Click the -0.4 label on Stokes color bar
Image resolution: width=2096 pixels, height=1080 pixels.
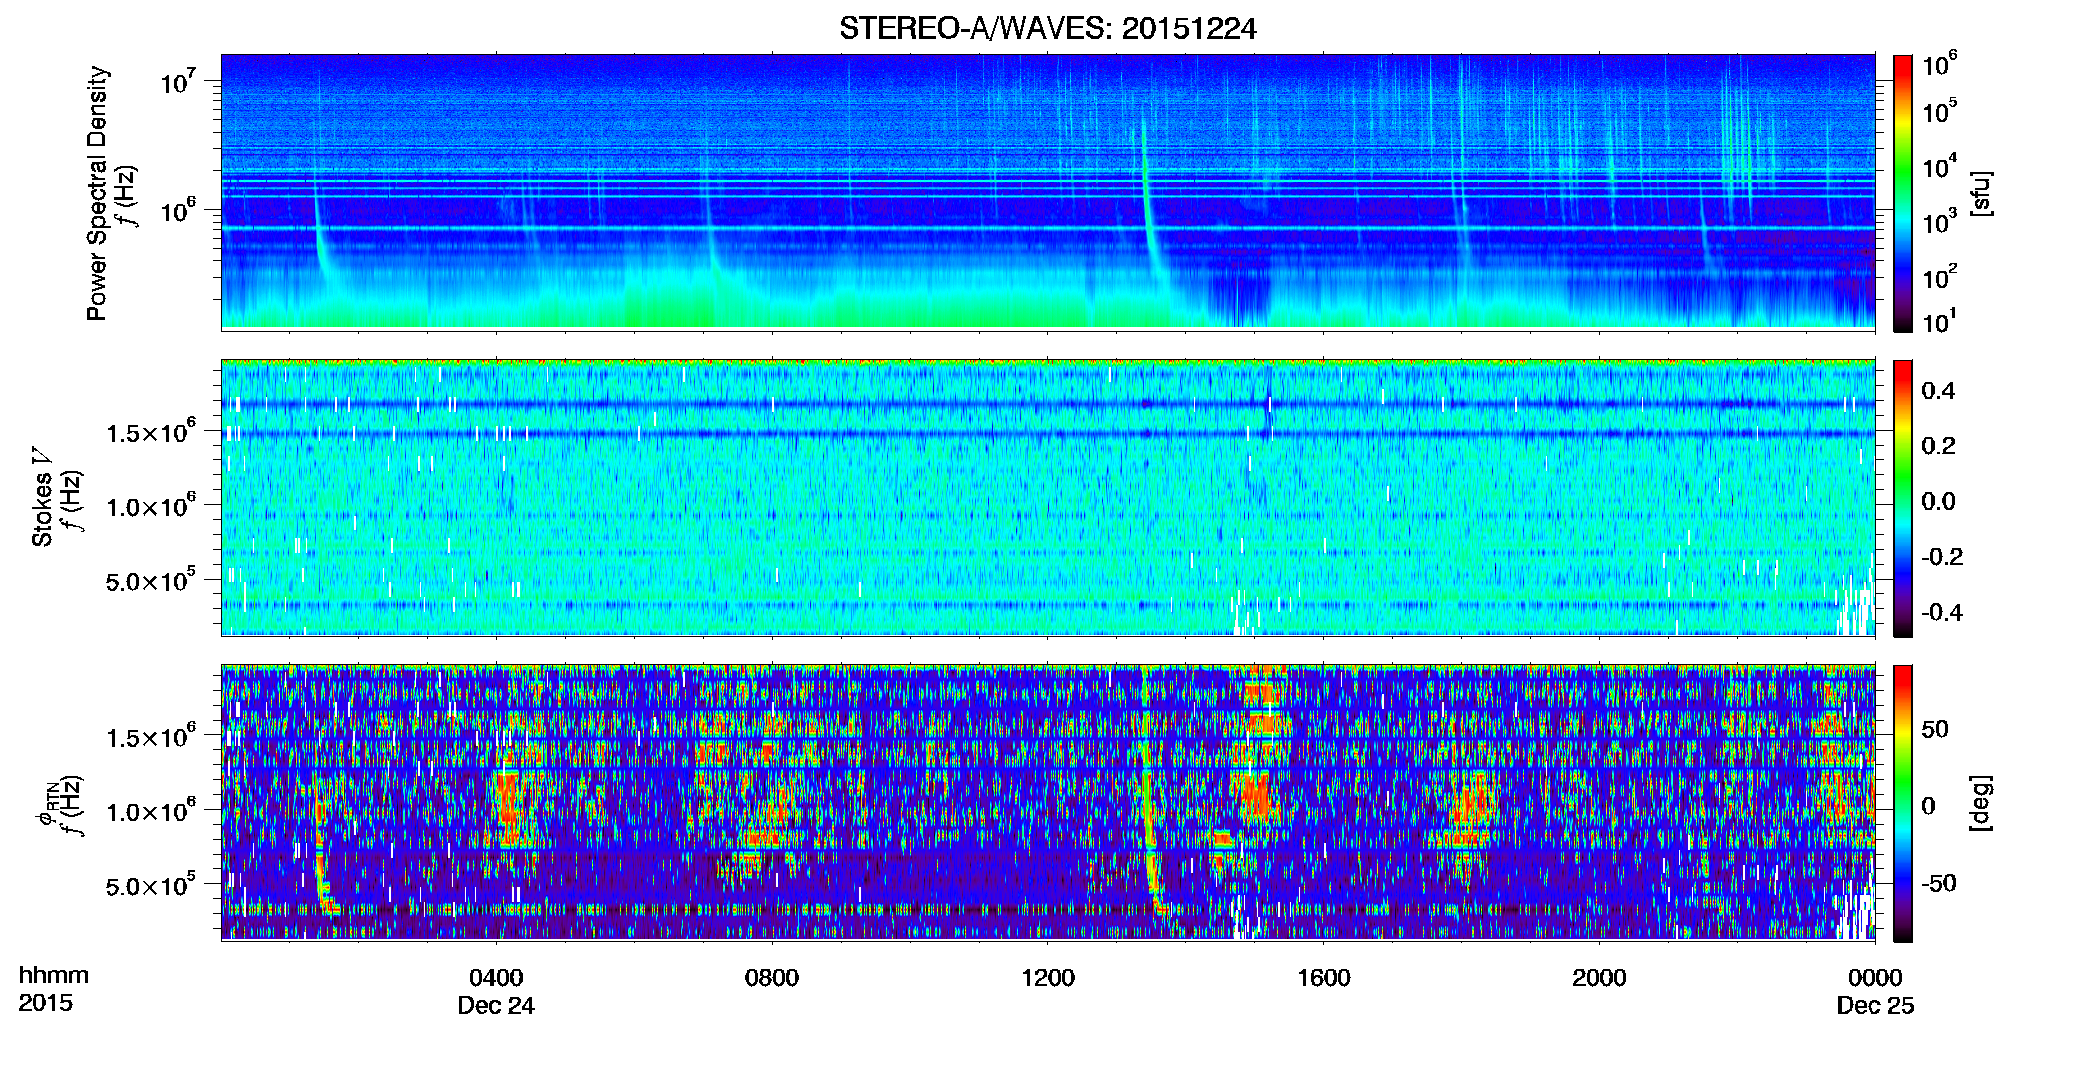click(x=1941, y=612)
